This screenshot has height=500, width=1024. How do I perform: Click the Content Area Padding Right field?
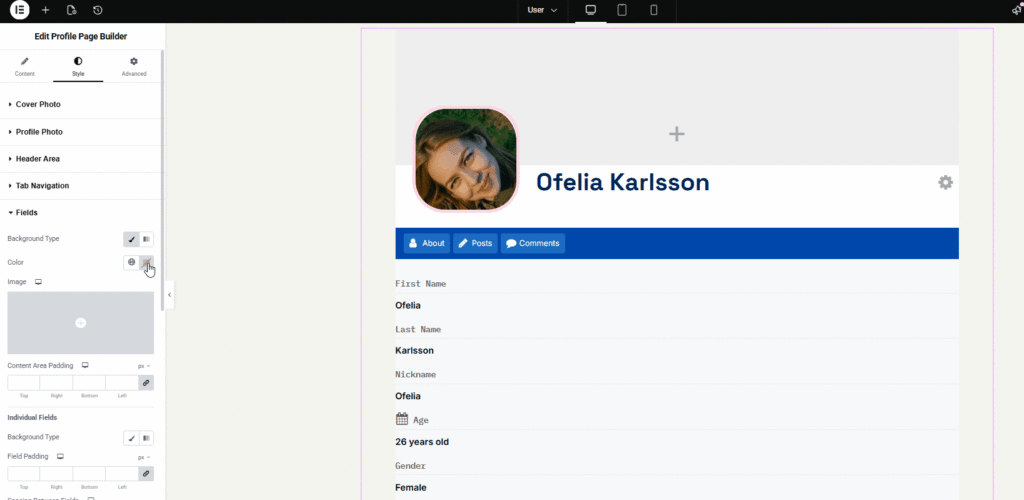pyautogui.click(x=56, y=383)
